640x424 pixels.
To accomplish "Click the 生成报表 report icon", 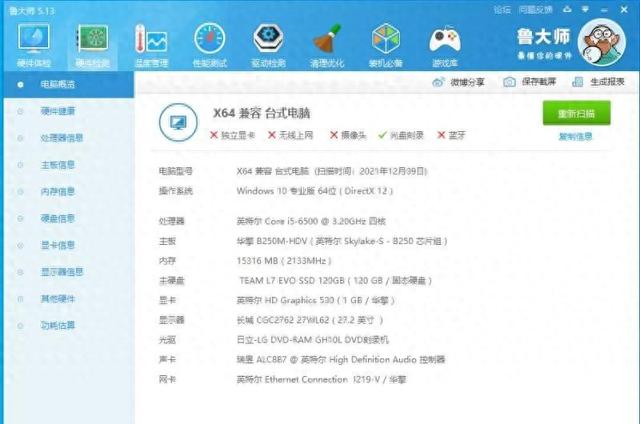I will point(578,82).
